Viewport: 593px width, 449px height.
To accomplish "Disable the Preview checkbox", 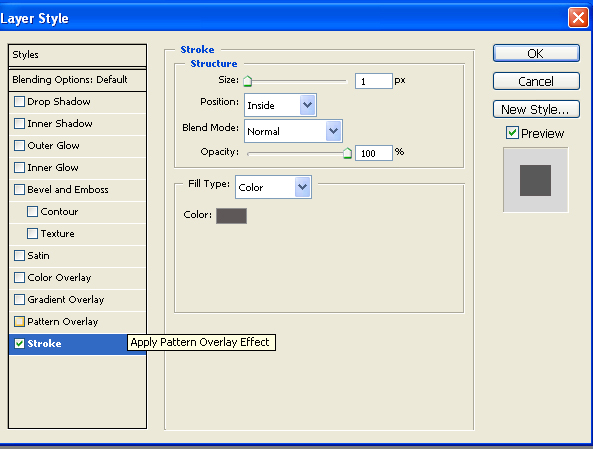I will (512, 133).
